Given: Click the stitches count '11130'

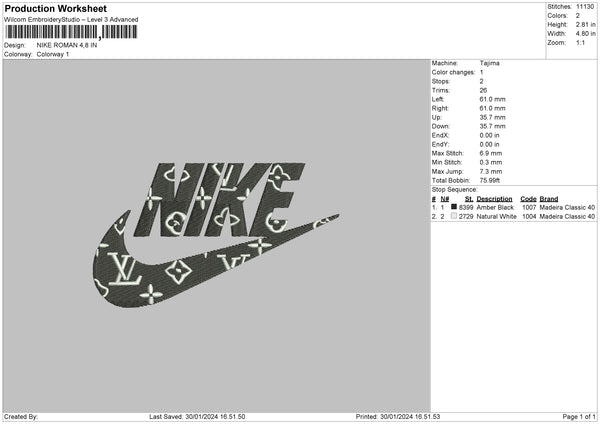Looking at the screenshot, I should 585,7.
